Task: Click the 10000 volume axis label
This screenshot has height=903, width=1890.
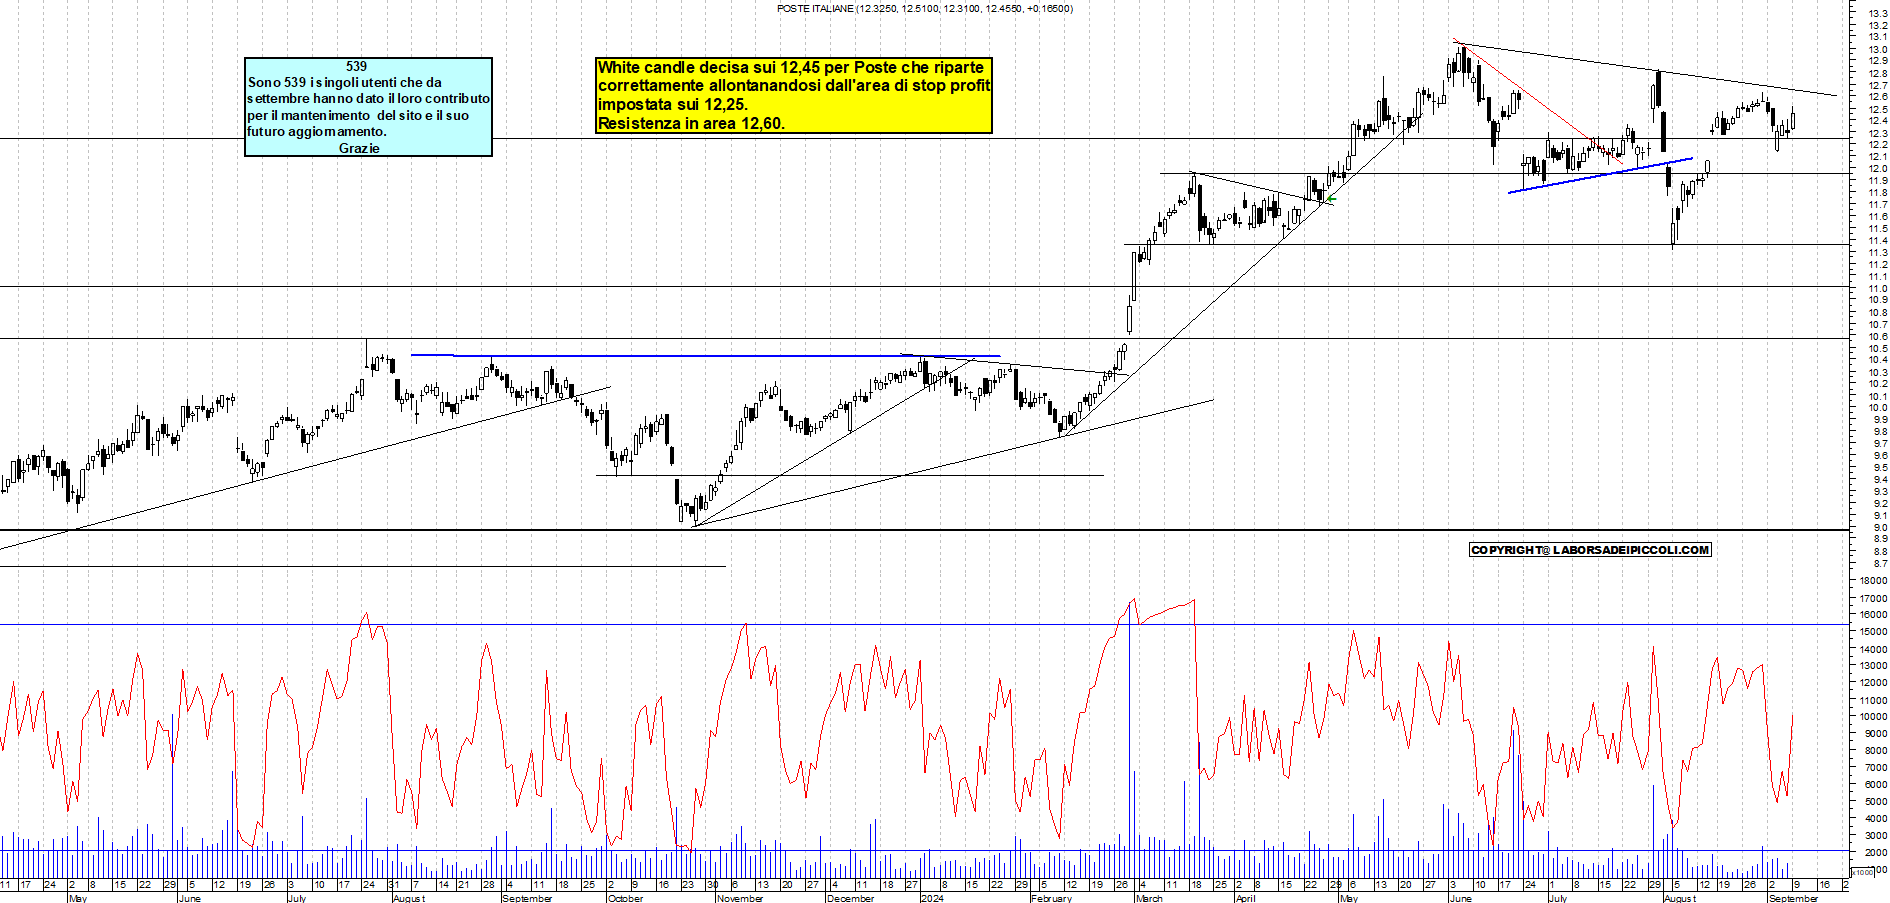Action: pyautogui.click(x=1873, y=716)
